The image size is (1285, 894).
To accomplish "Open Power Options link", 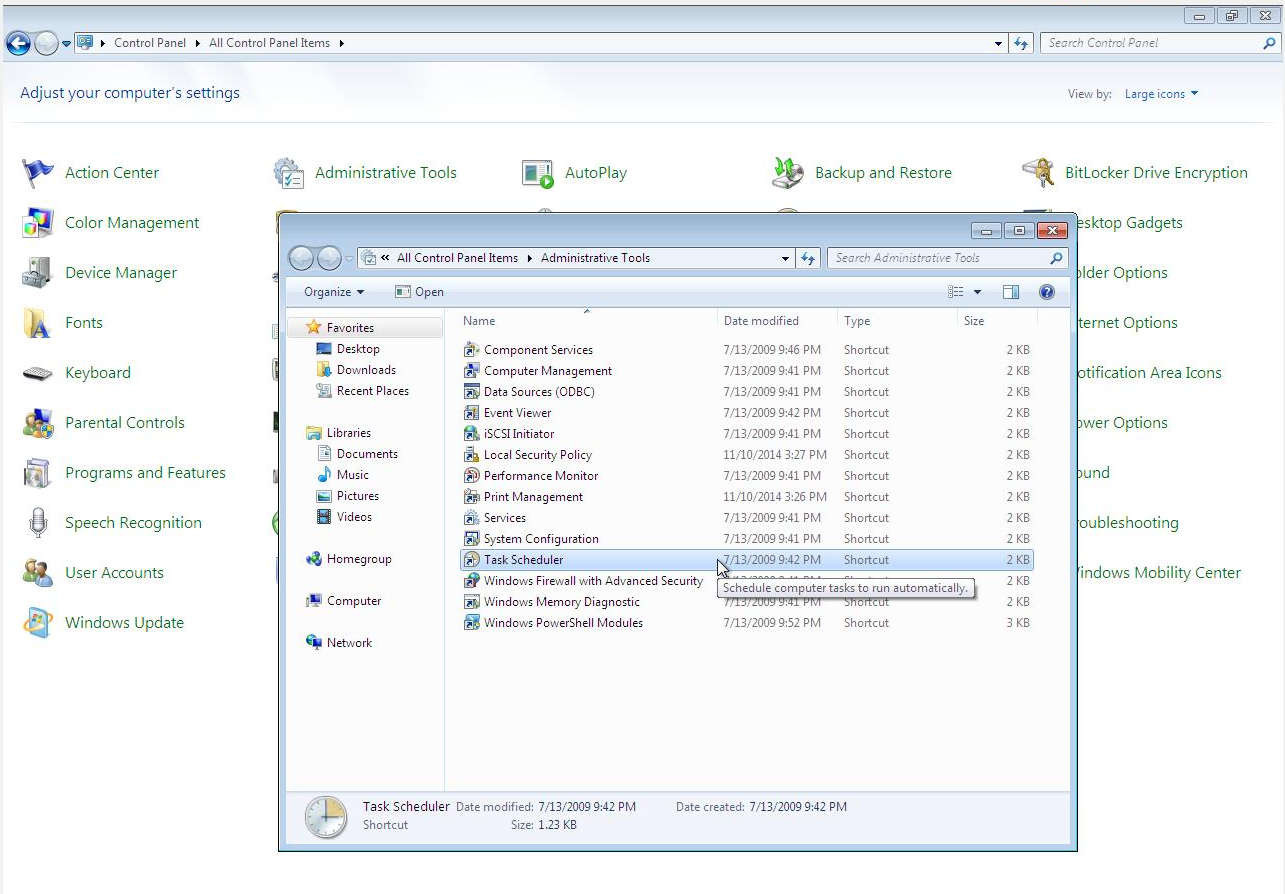I will click(x=1122, y=423).
